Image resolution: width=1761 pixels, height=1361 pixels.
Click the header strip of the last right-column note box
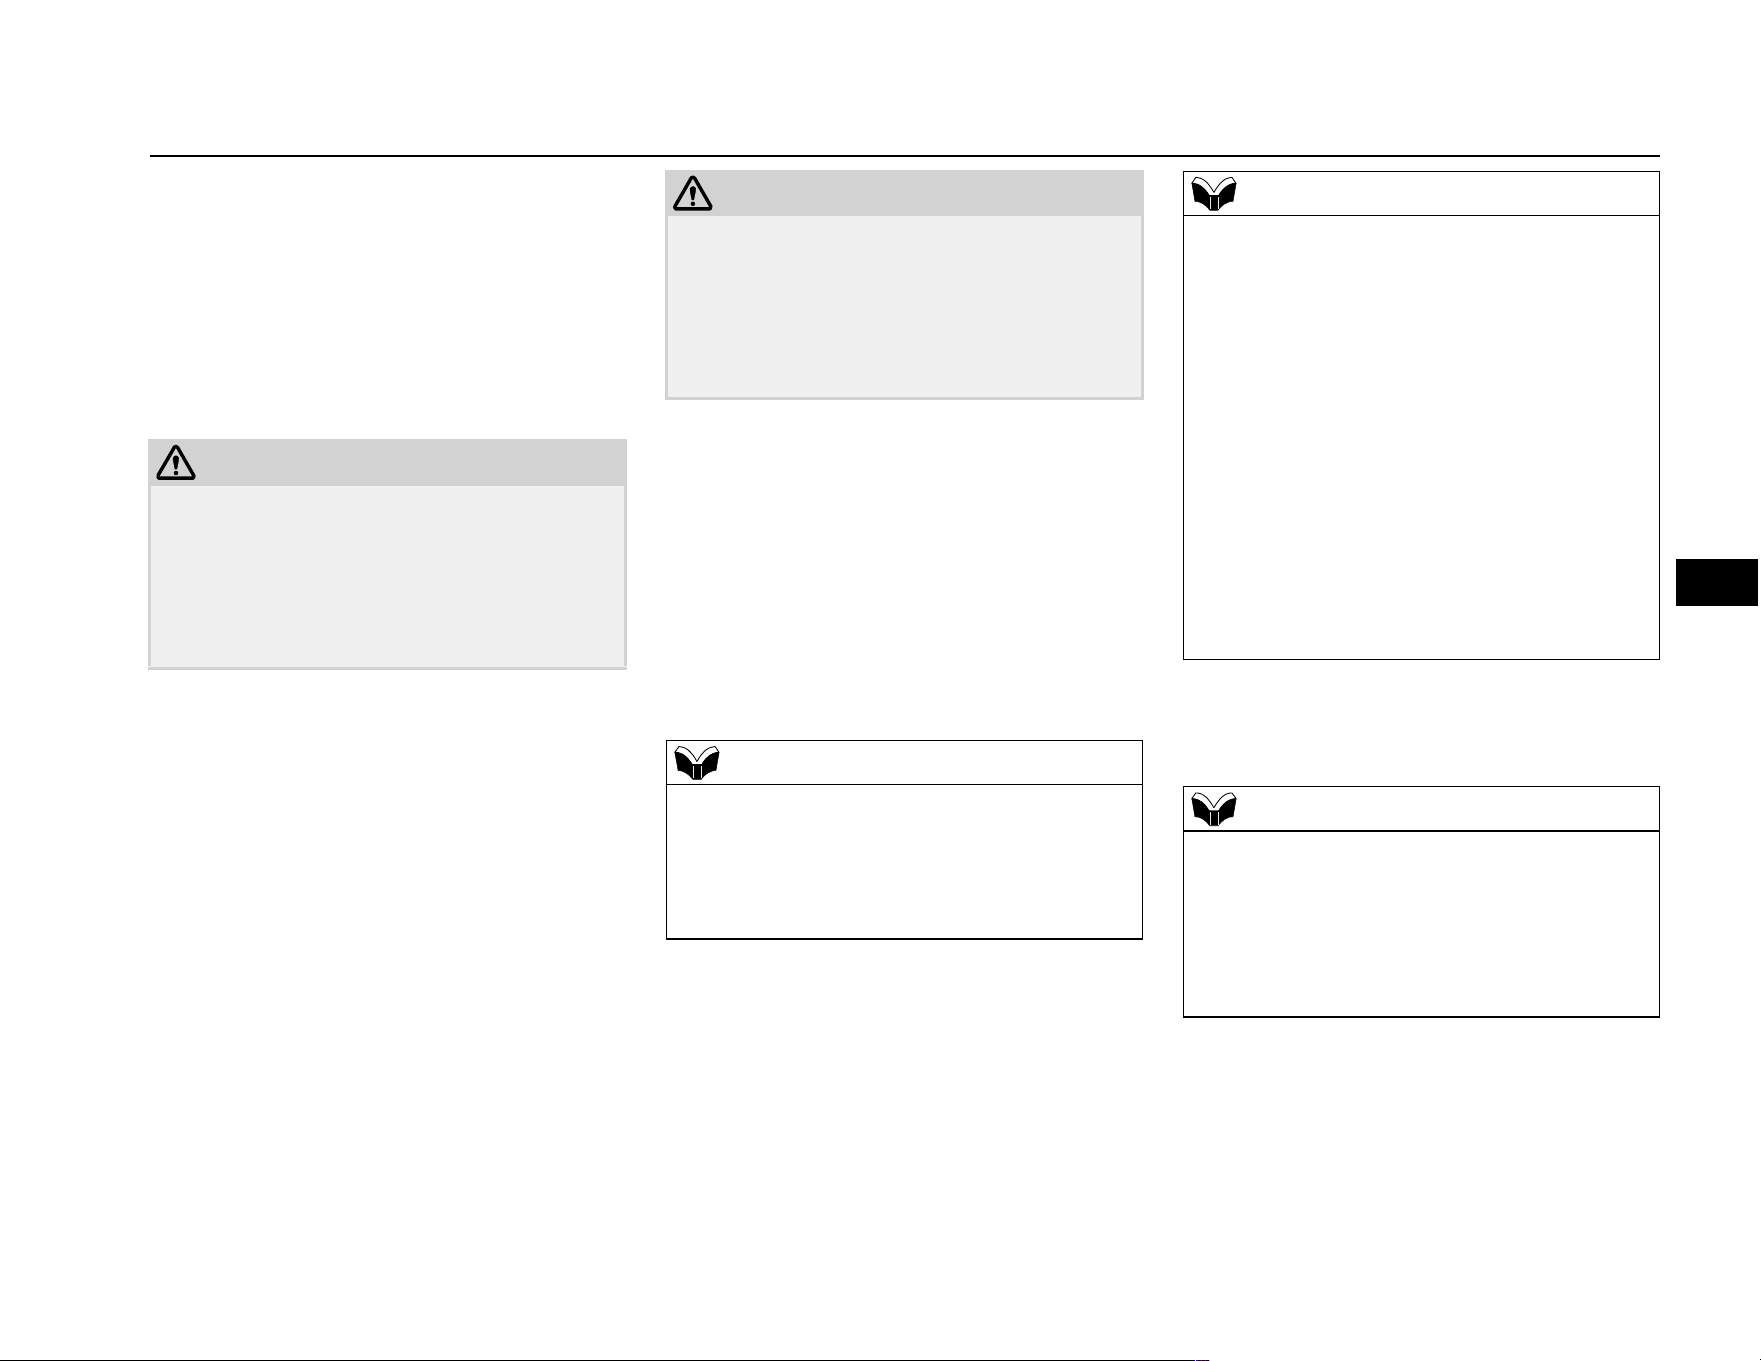pos(1421,809)
